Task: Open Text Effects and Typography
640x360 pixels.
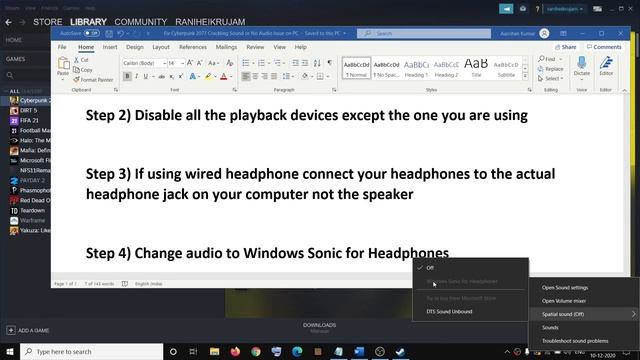Action: (x=192, y=76)
